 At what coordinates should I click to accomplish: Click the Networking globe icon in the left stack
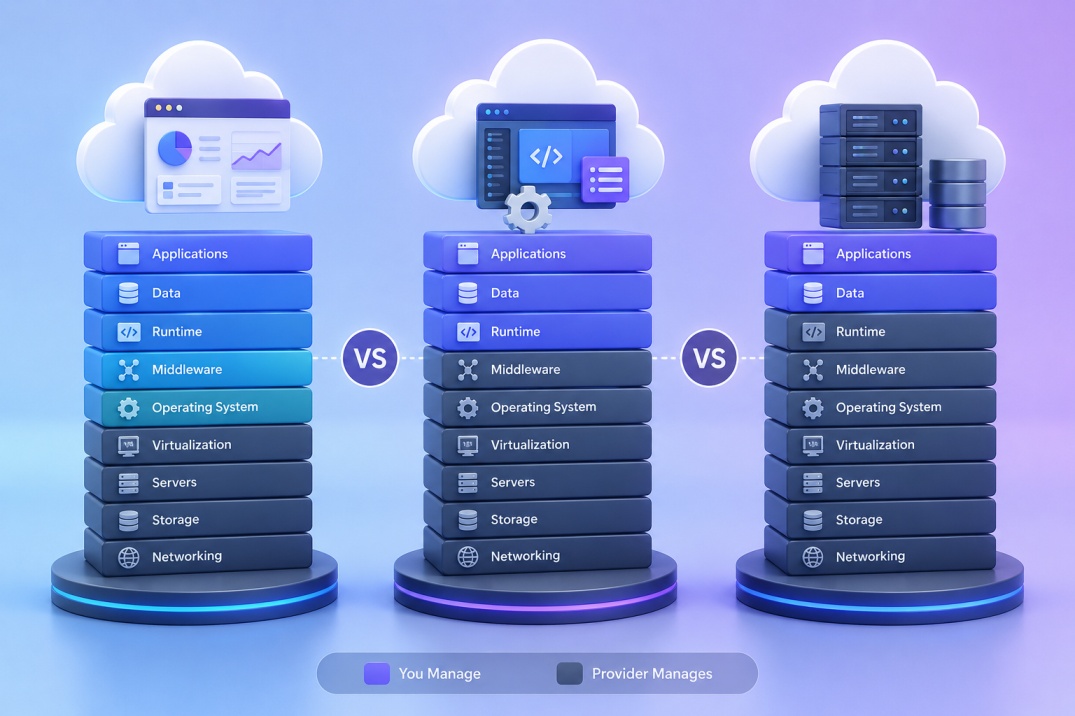(x=128, y=557)
